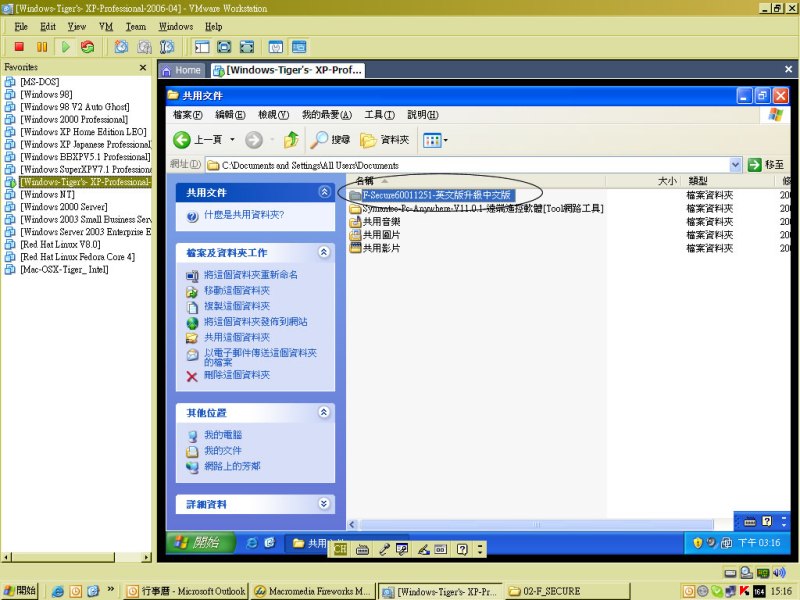Viewport: 800px width, 600px height.
Task: Select [Windows NT] in Favorites
Action: click(47, 194)
